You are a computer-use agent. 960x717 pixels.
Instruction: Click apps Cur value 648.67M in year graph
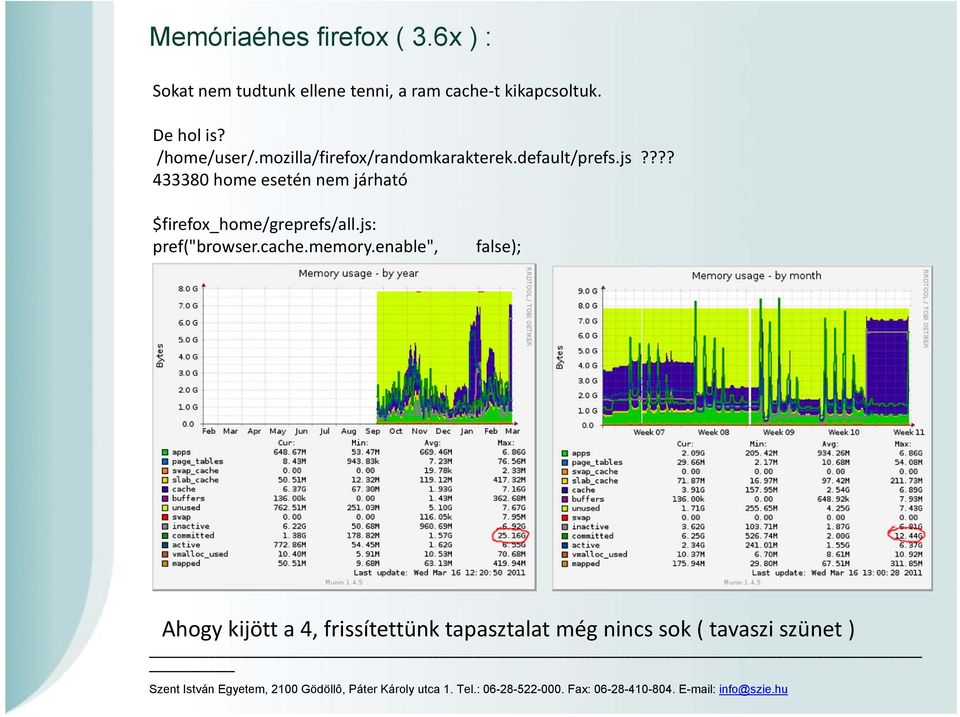(289, 452)
